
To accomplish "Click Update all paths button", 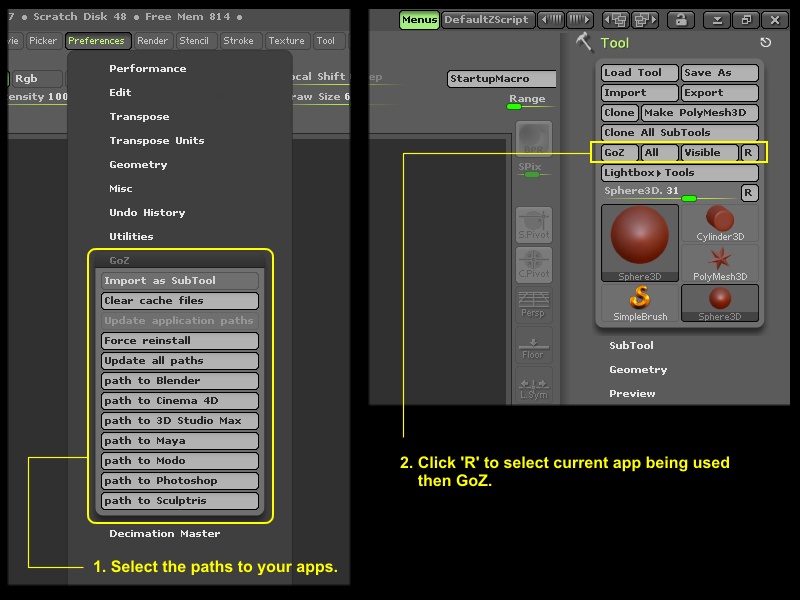I will point(180,361).
